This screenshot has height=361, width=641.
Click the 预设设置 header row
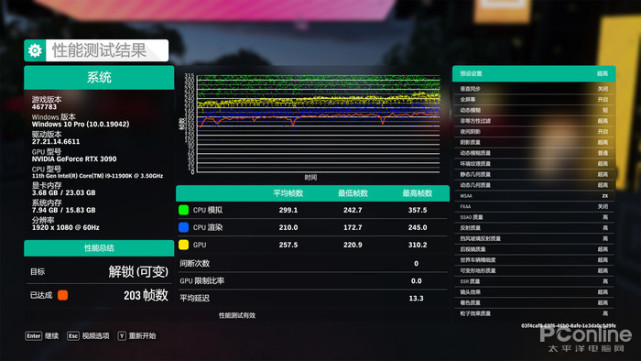pyautogui.click(x=533, y=74)
